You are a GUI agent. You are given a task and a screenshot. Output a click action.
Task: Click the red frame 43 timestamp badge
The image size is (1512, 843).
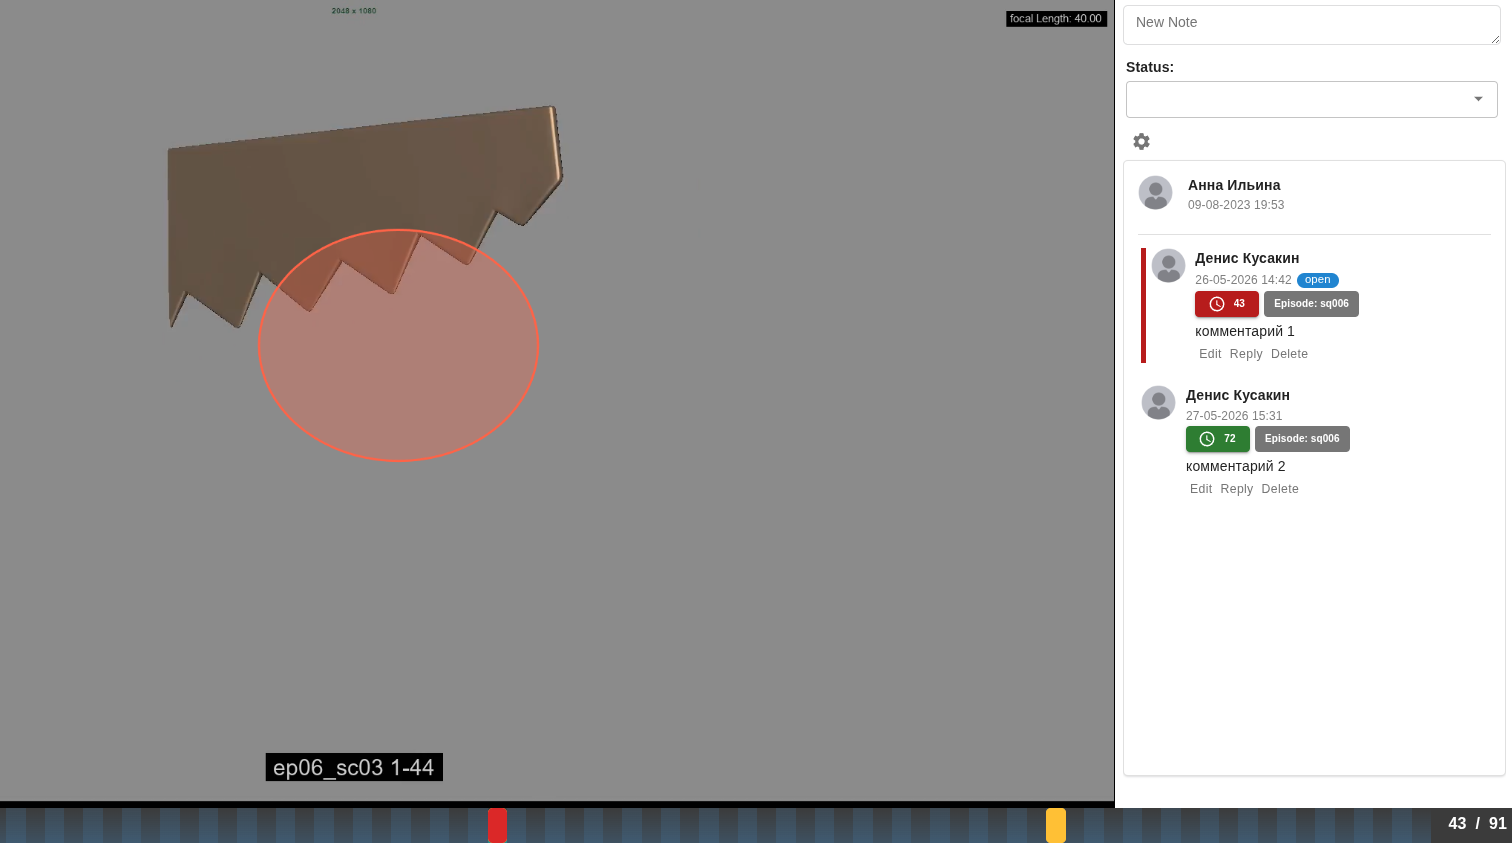pyautogui.click(x=1227, y=304)
